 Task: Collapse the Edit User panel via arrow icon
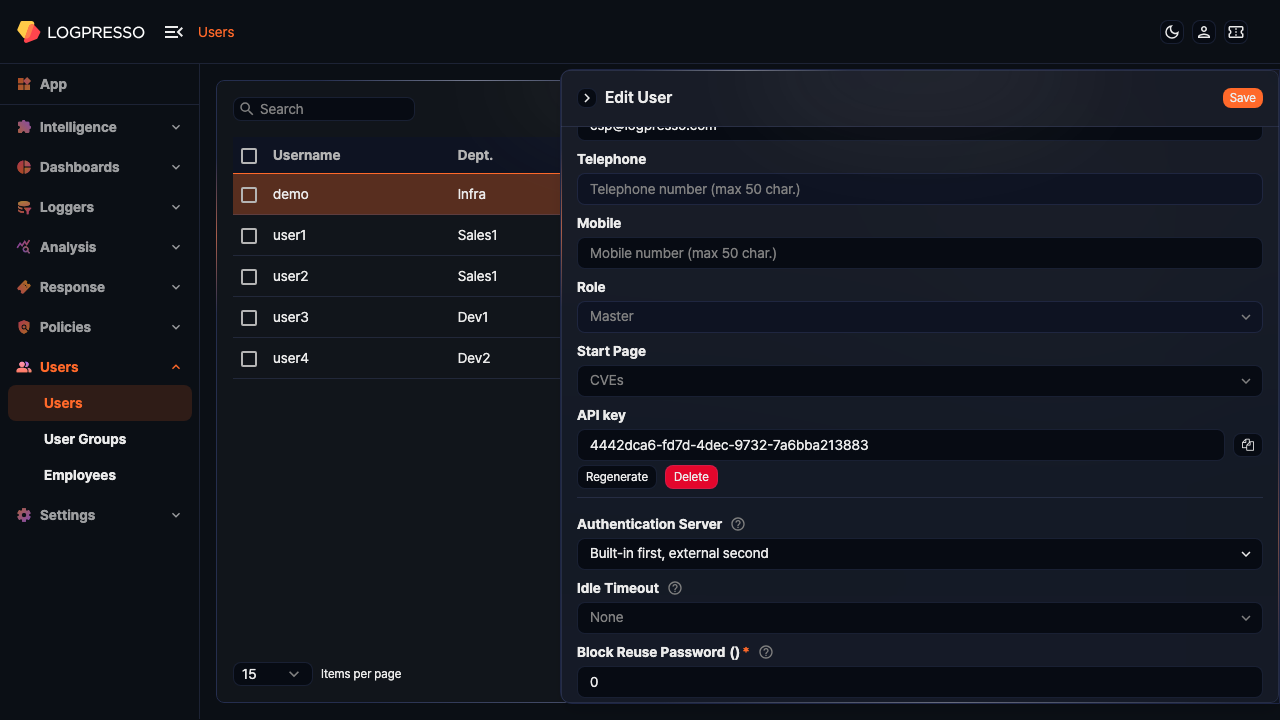tap(586, 97)
